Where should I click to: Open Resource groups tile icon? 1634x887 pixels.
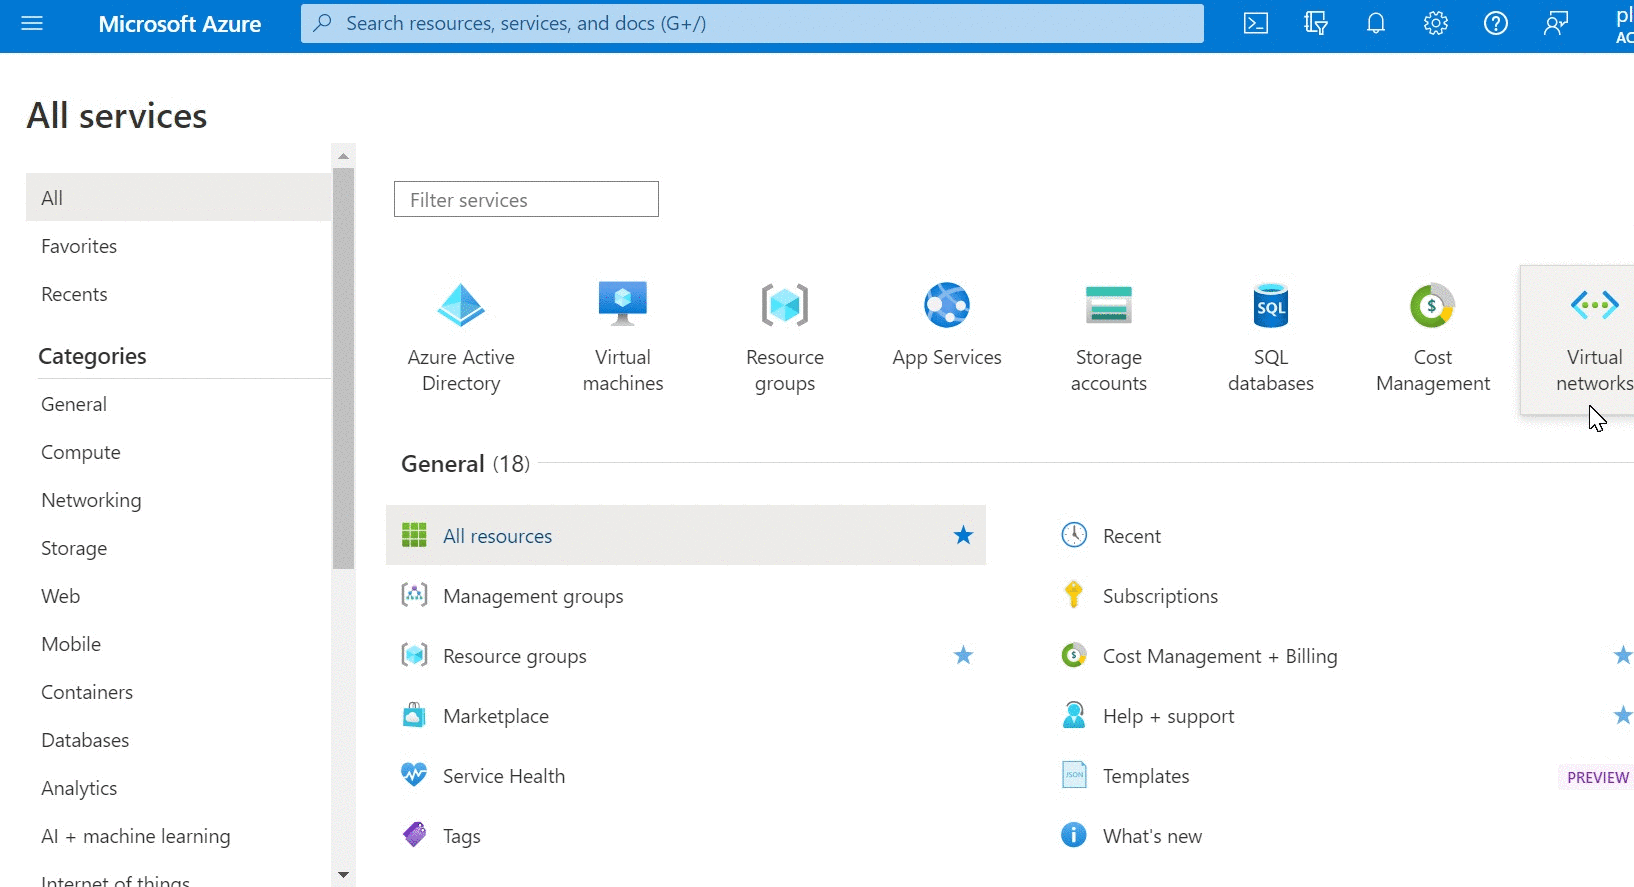point(785,305)
